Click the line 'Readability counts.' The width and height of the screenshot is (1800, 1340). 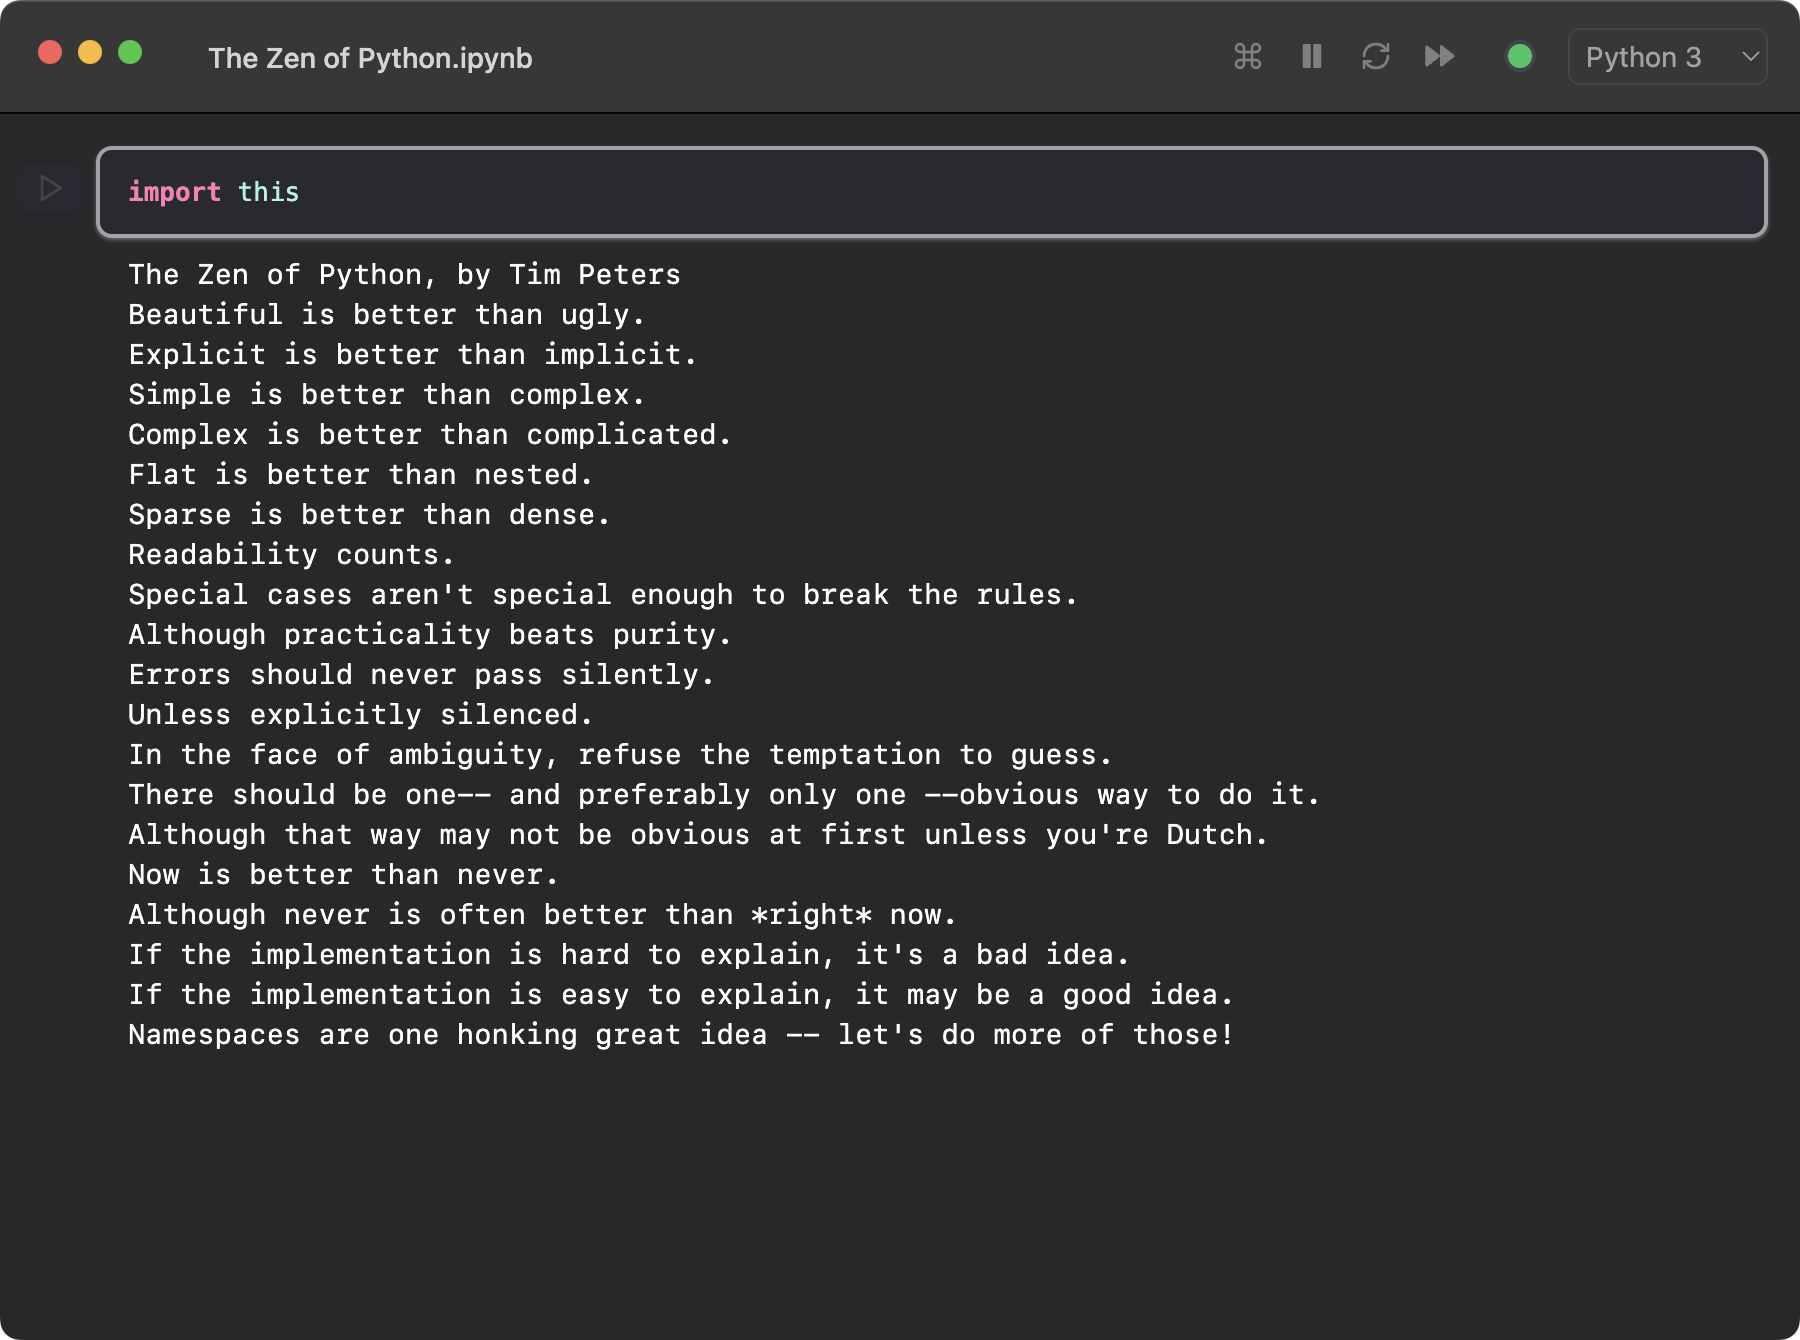tap(291, 555)
